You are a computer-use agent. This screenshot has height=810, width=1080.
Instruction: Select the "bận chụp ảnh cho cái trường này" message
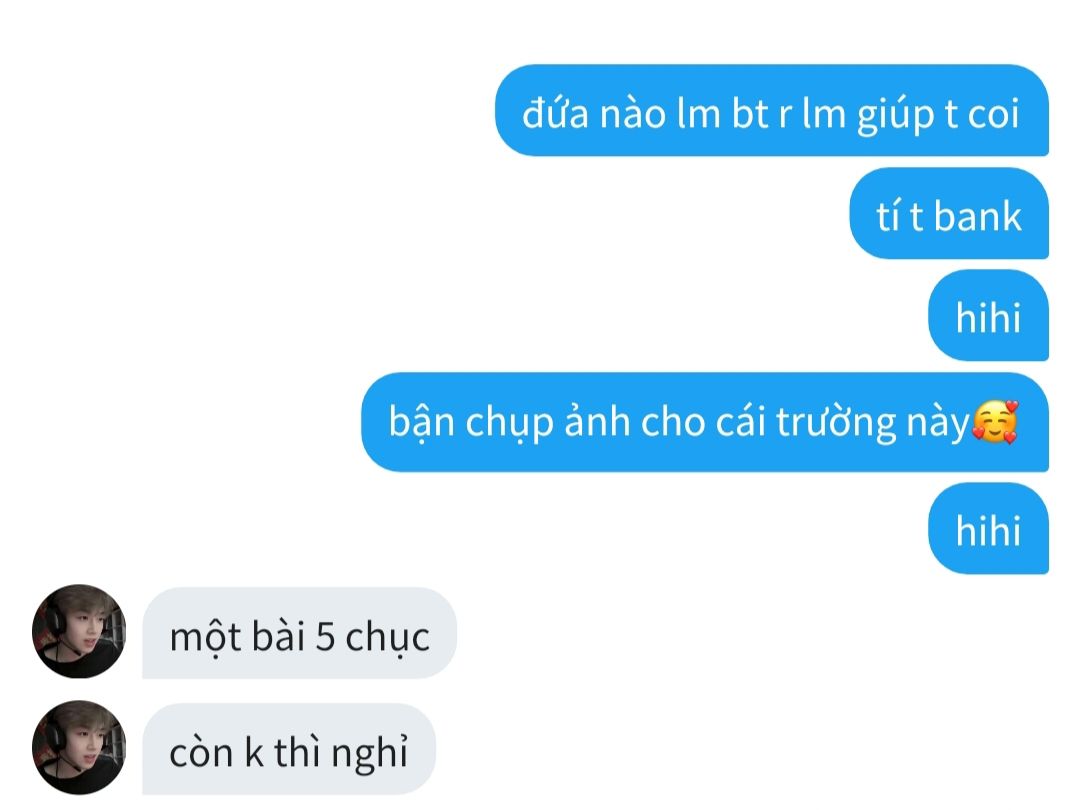pyautogui.click(x=705, y=422)
